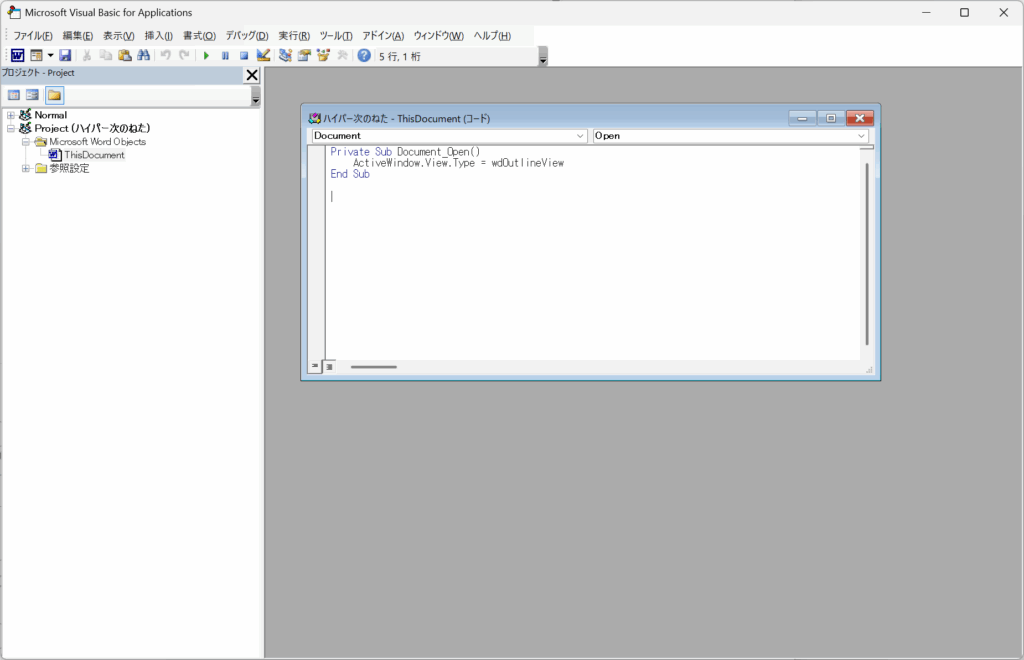The width and height of the screenshot is (1024, 660).
Task: Close the Project explorer panel
Action: tap(252, 75)
